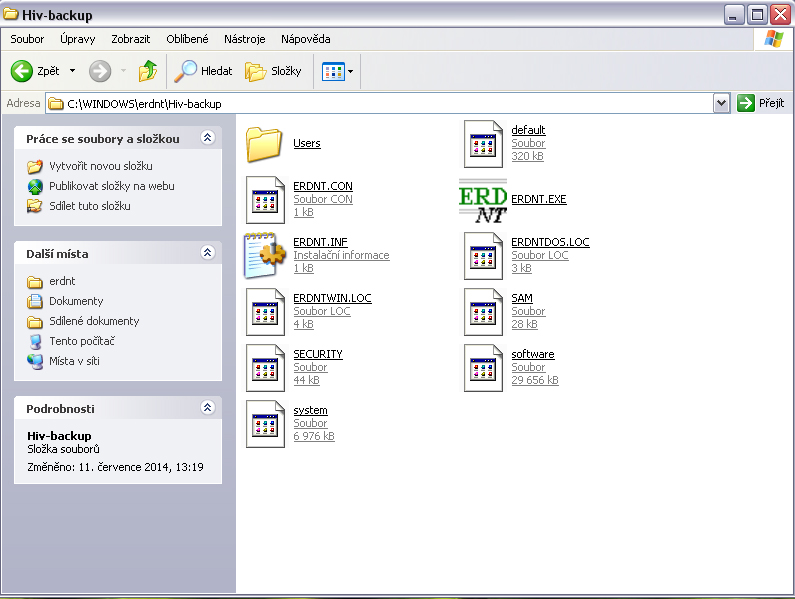The image size is (795, 599).
Task: Expand the Adresa bar dropdown
Action: click(721, 103)
